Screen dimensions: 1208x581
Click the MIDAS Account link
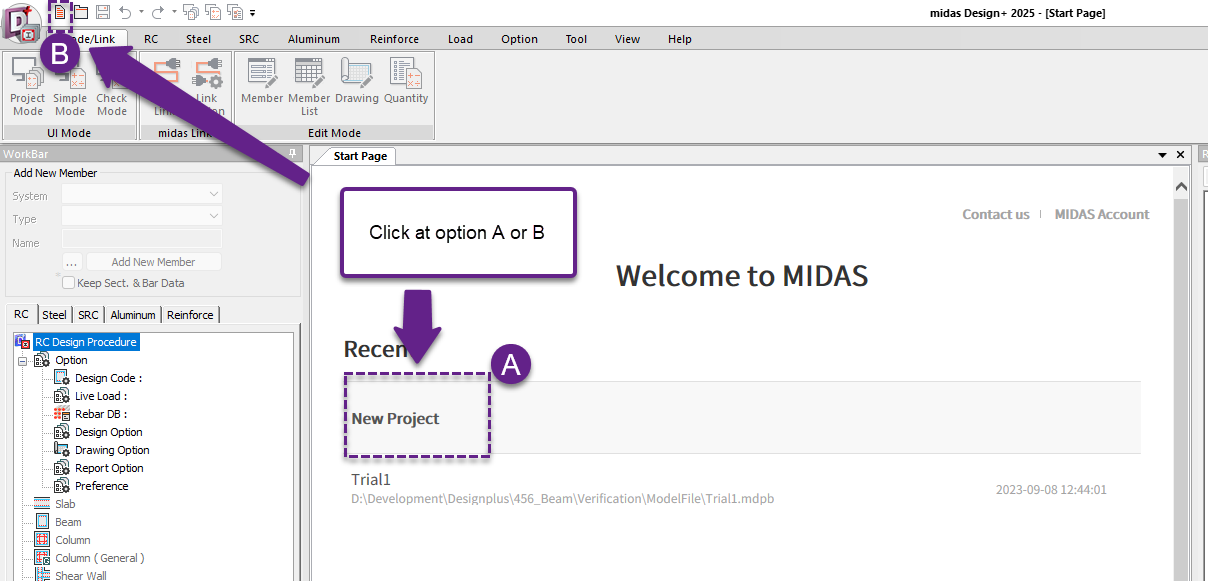[x=1102, y=214]
